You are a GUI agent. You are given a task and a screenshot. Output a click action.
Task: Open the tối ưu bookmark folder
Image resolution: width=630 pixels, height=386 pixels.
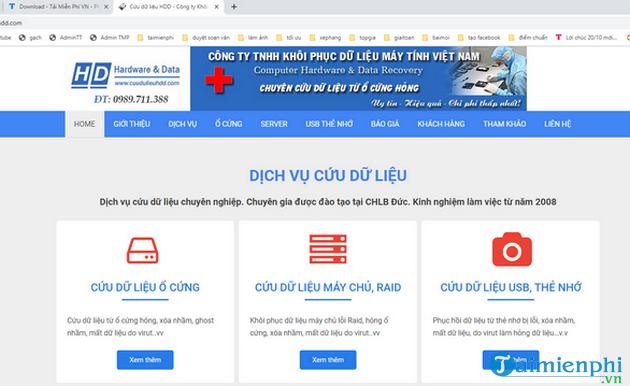tap(288, 37)
